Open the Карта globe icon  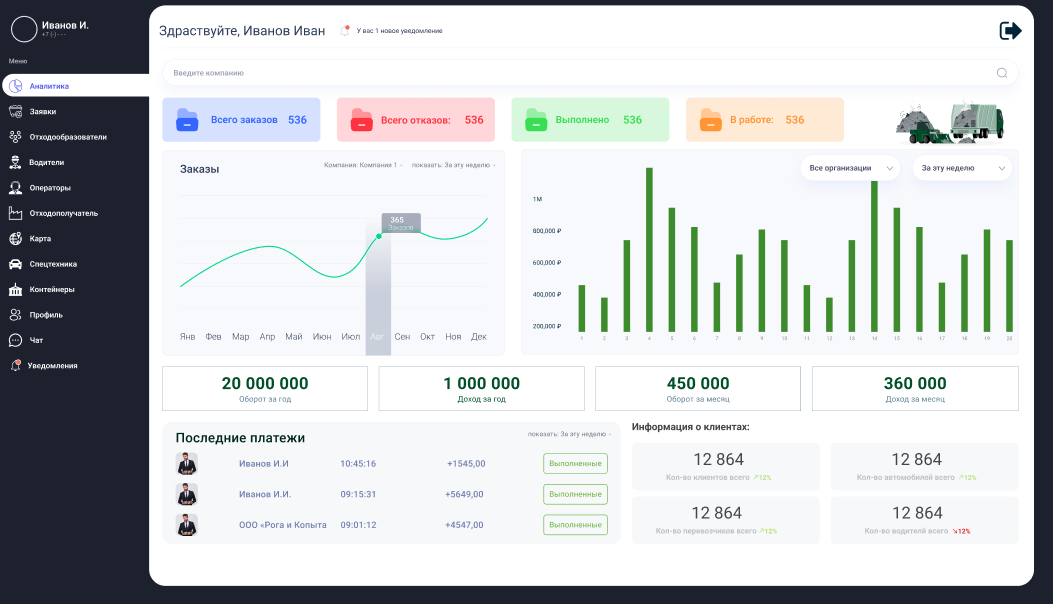(x=15, y=239)
